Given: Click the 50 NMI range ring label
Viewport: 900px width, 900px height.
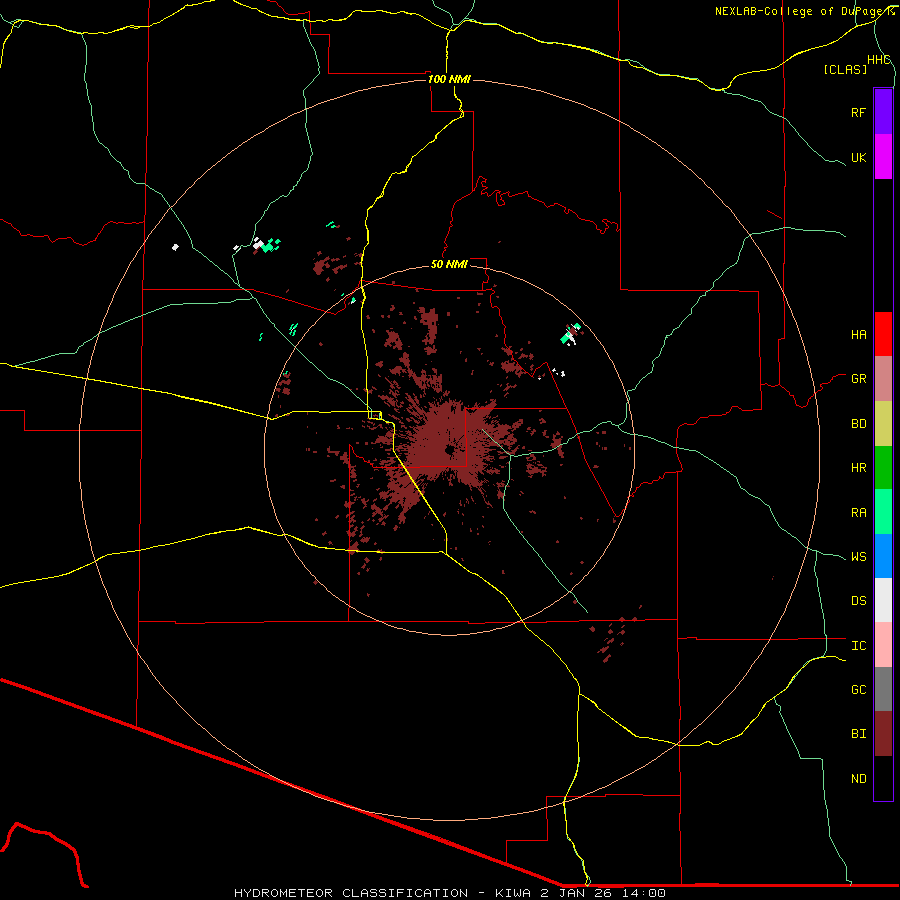Looking at the screenshot, I should point(449,264).
